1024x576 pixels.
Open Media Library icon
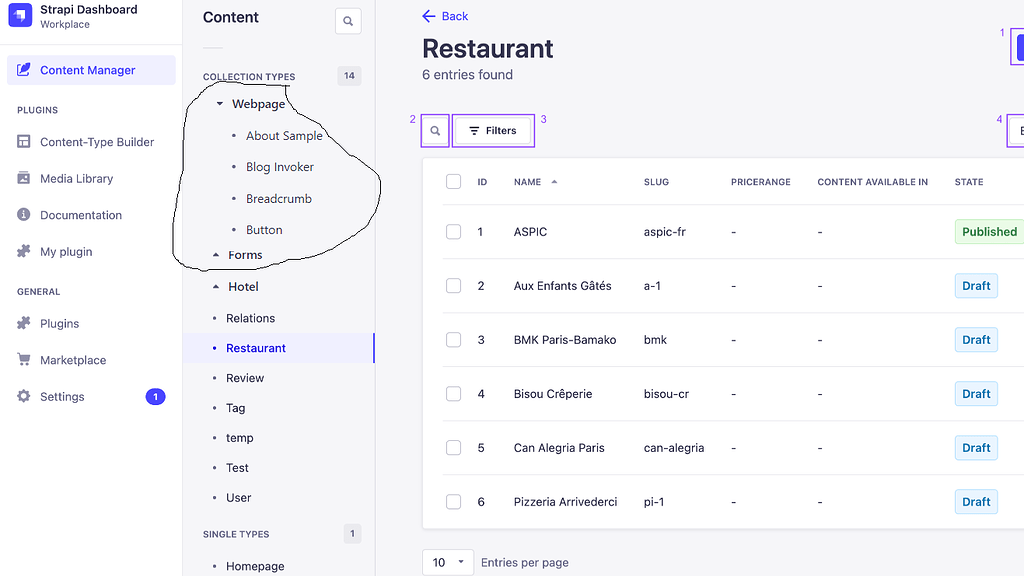[x=24, y=179]
